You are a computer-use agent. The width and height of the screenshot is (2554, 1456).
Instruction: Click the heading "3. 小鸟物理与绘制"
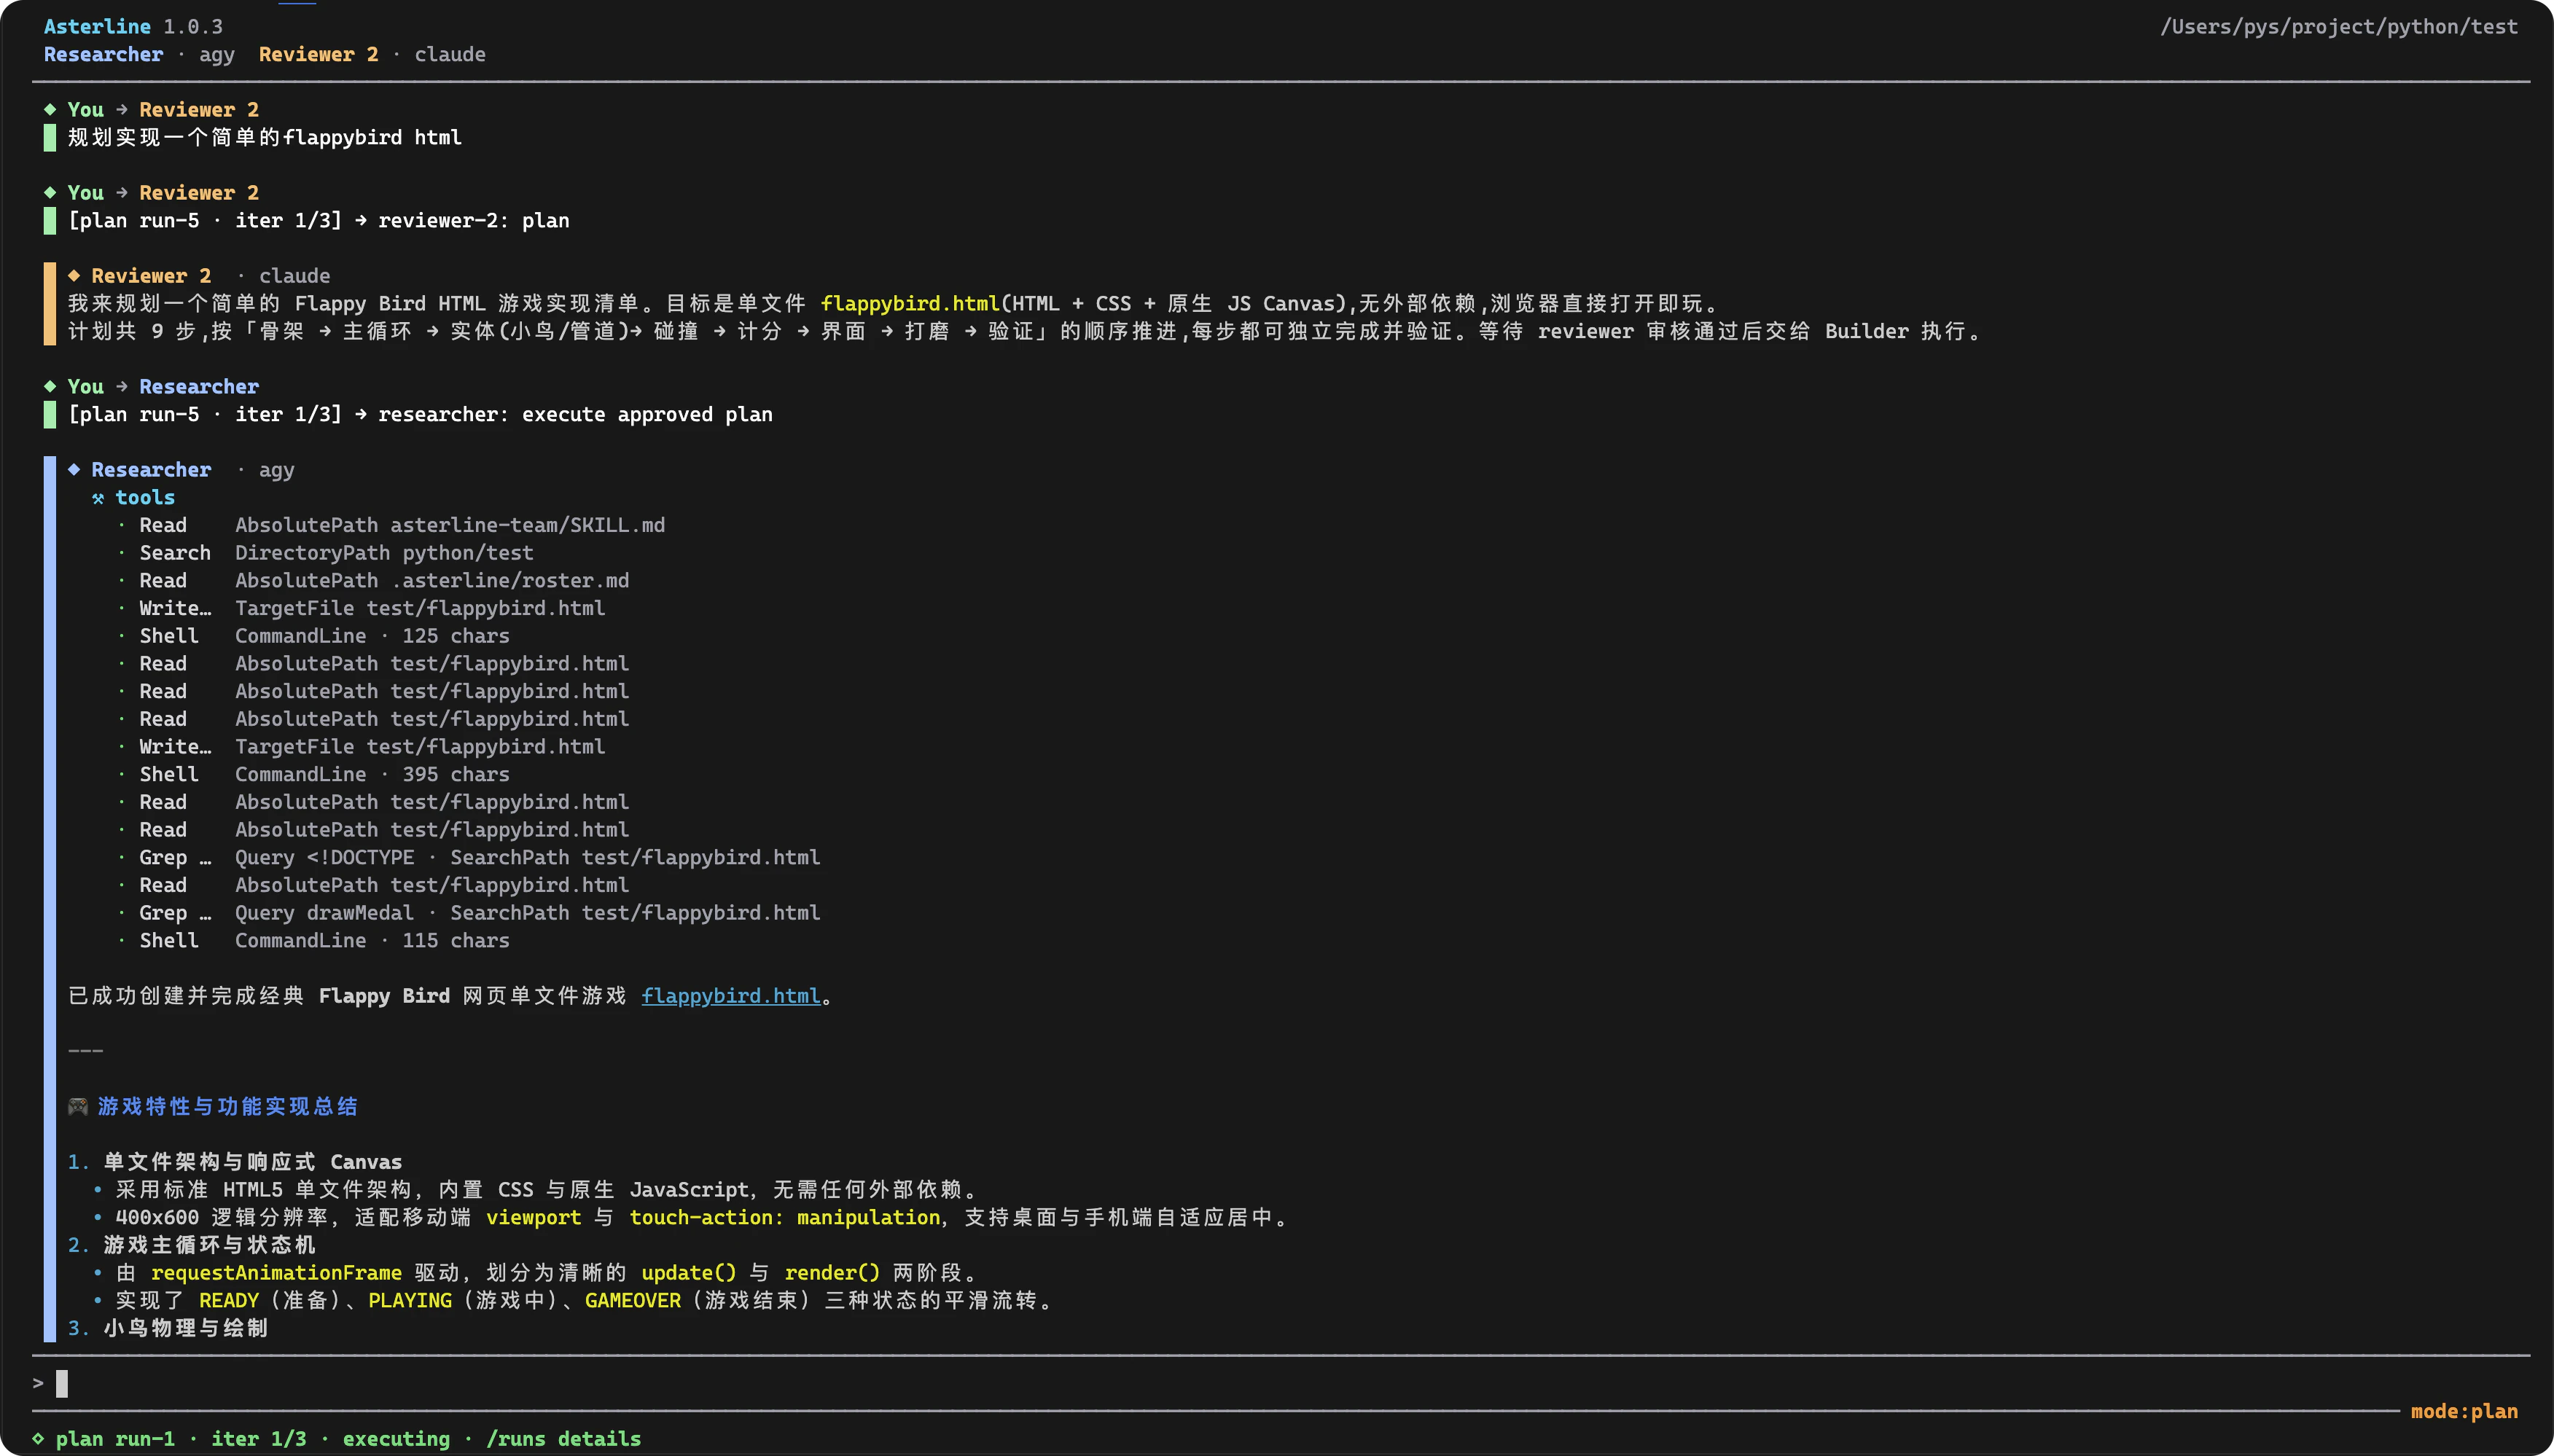(x=168, y=1328)
